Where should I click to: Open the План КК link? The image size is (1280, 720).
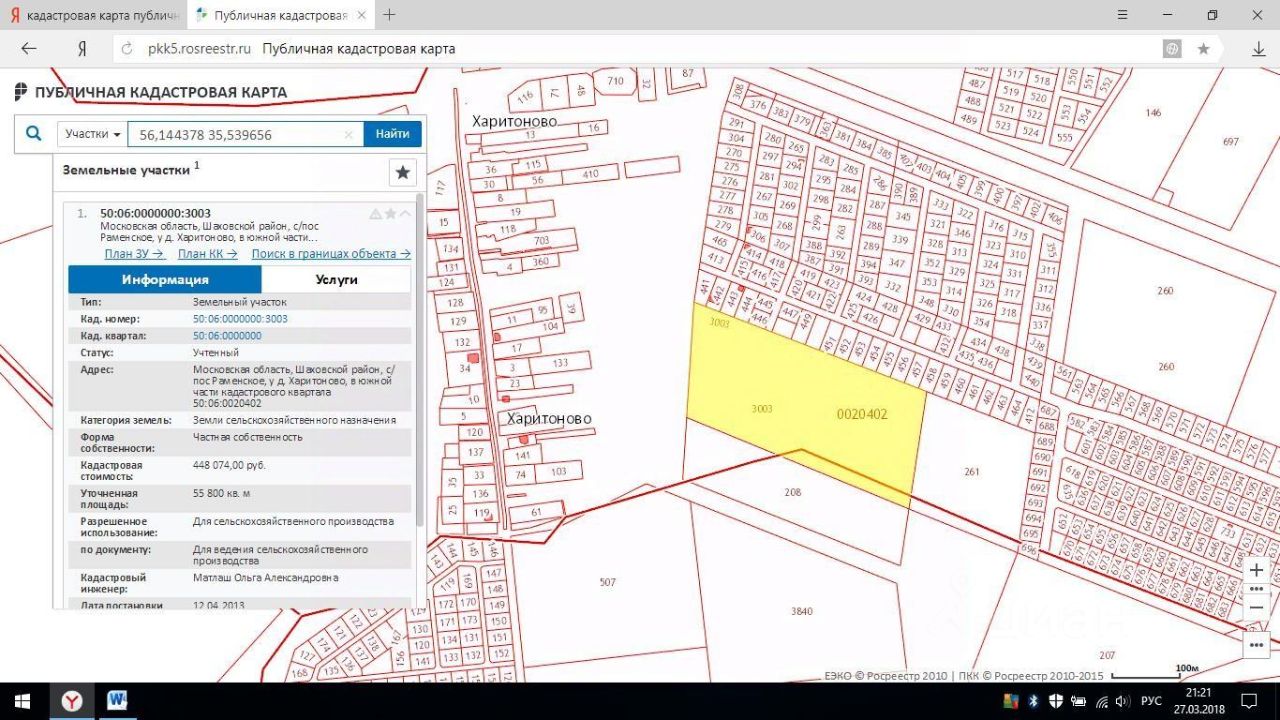pyautogui.click(x=207, y=254)
